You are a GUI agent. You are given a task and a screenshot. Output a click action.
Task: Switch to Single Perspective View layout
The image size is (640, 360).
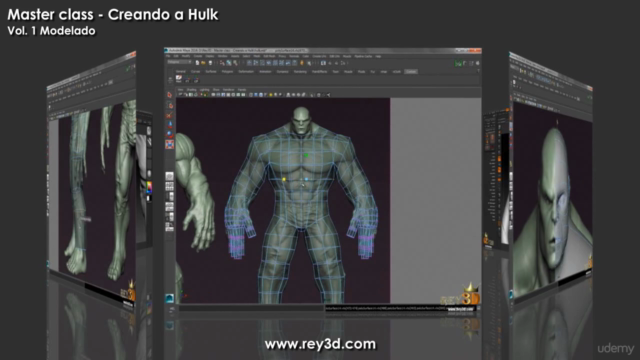click(x=169, y=176)
